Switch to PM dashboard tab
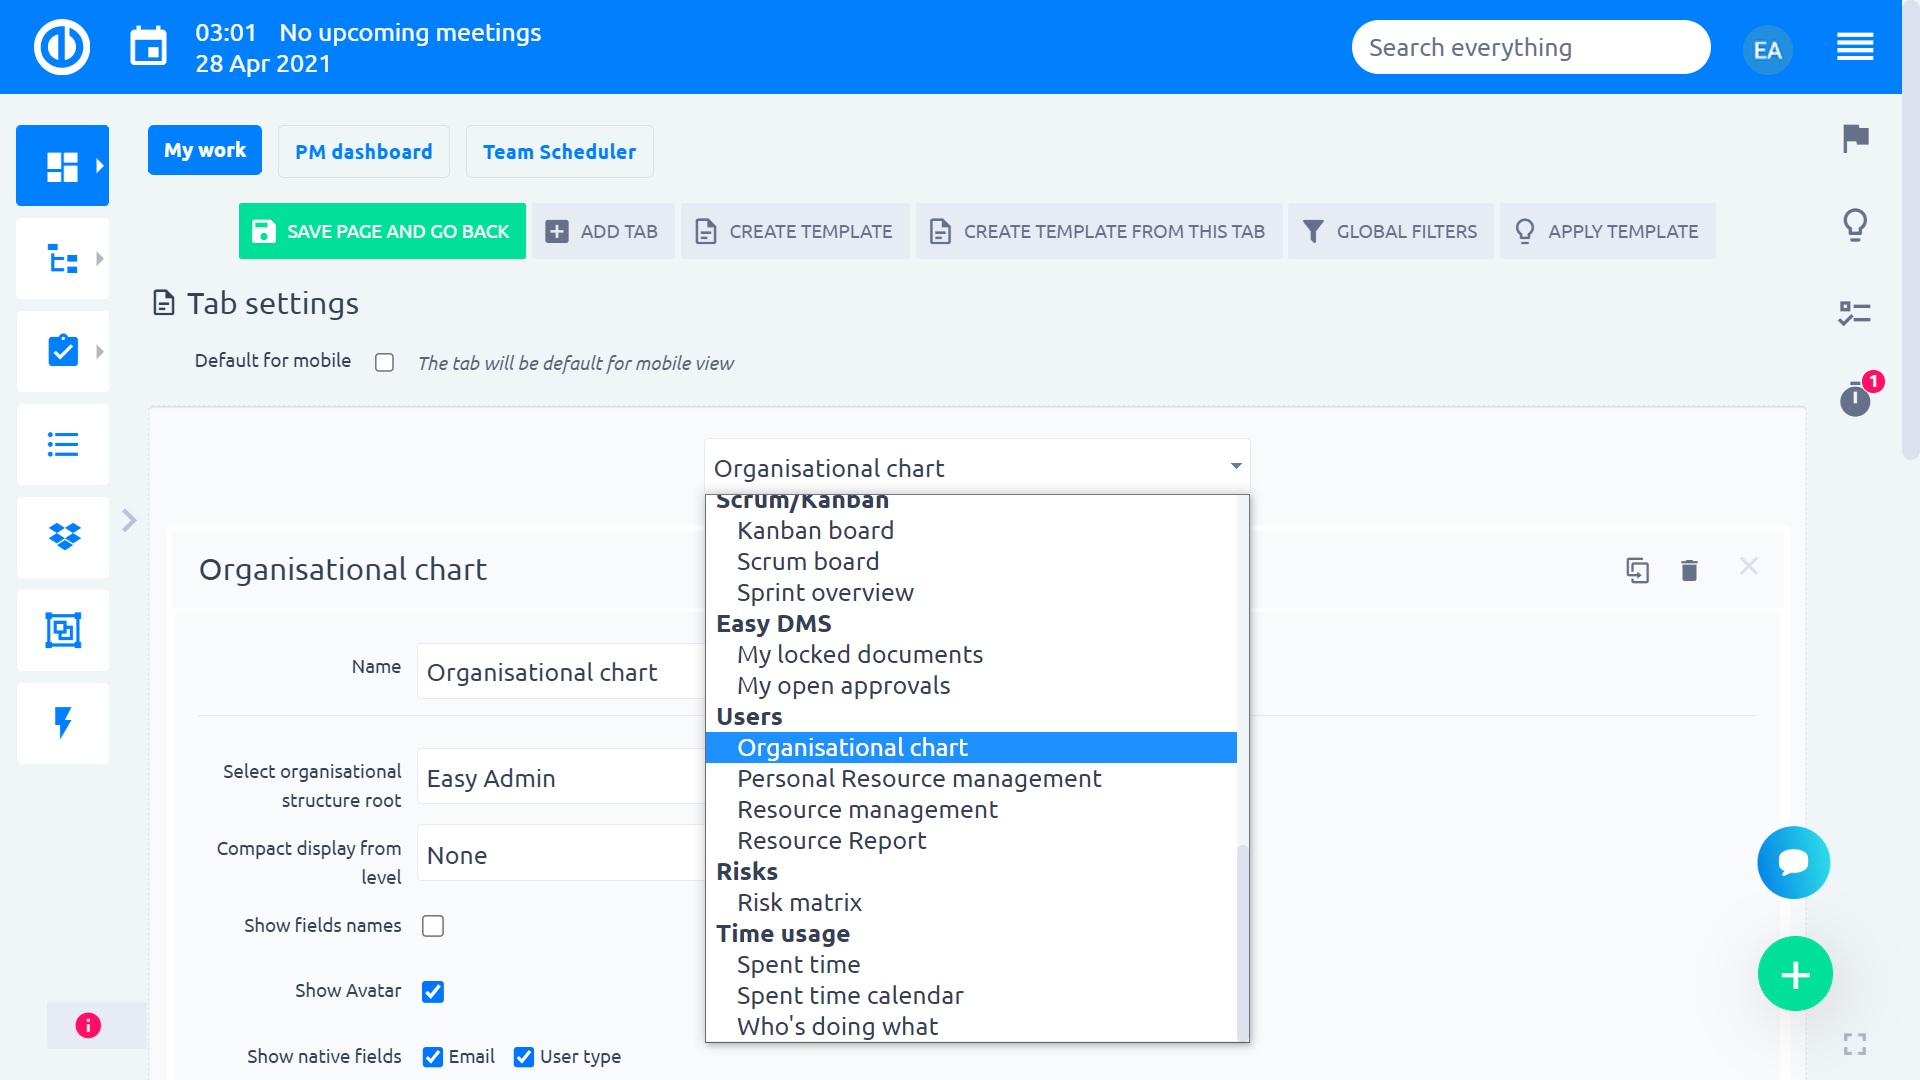 coord(364,152)
